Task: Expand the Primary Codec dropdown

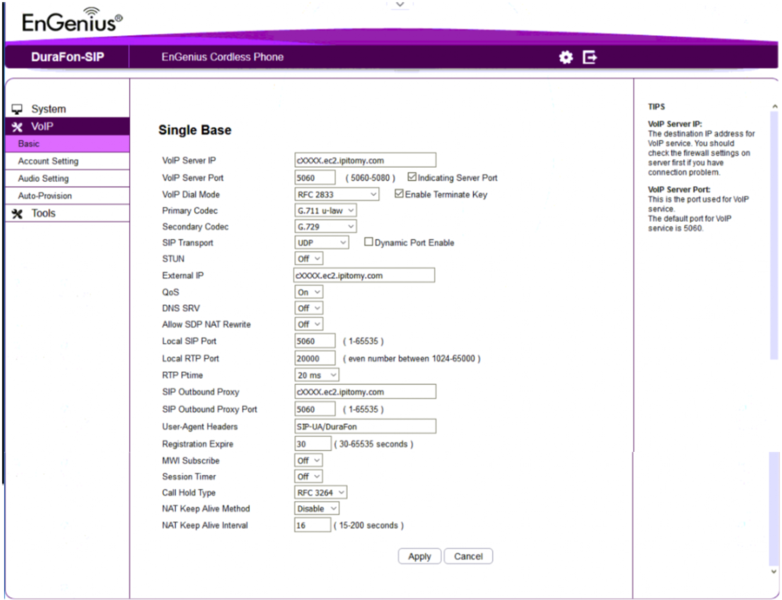Action: tap(326, 211)
